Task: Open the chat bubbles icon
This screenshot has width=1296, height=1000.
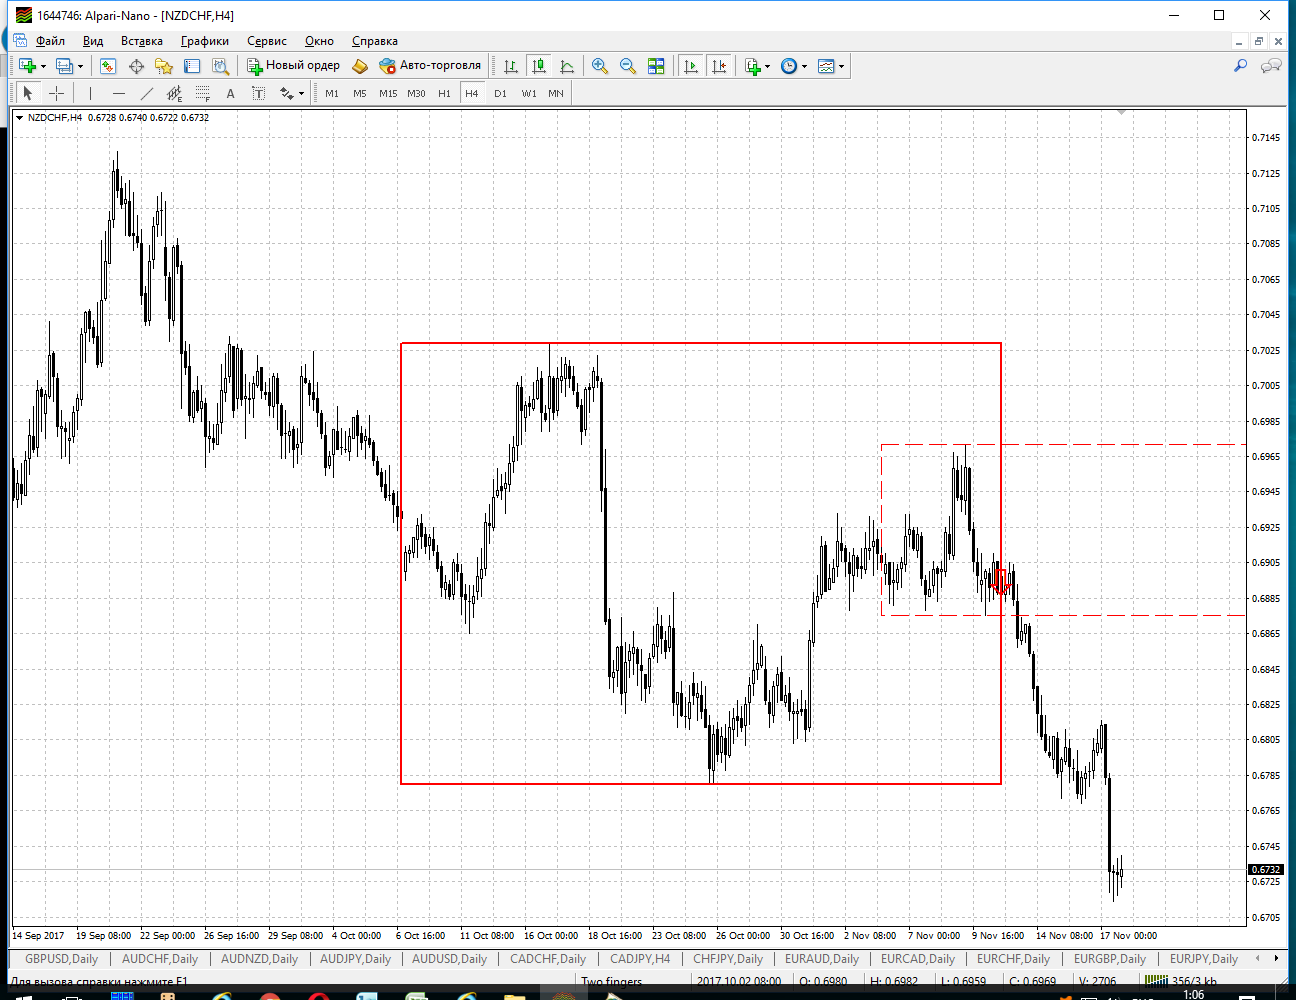Action: point(1271,66)
